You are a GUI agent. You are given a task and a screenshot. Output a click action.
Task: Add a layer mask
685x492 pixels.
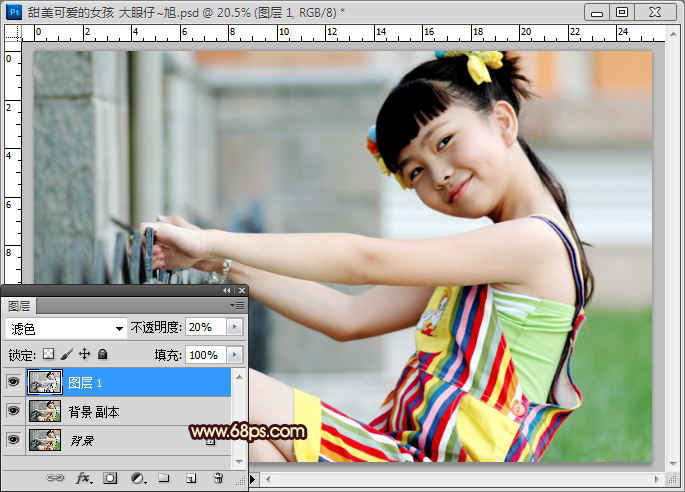[111, 479]
